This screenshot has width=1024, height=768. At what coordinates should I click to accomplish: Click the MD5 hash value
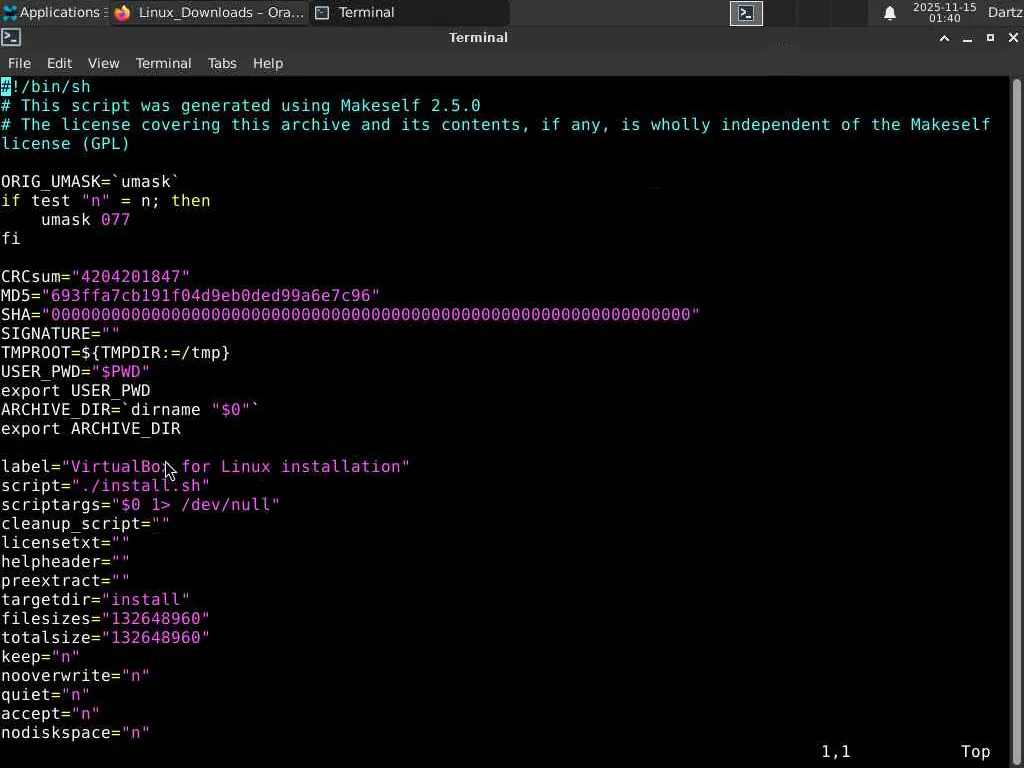(x=210, y=295)
